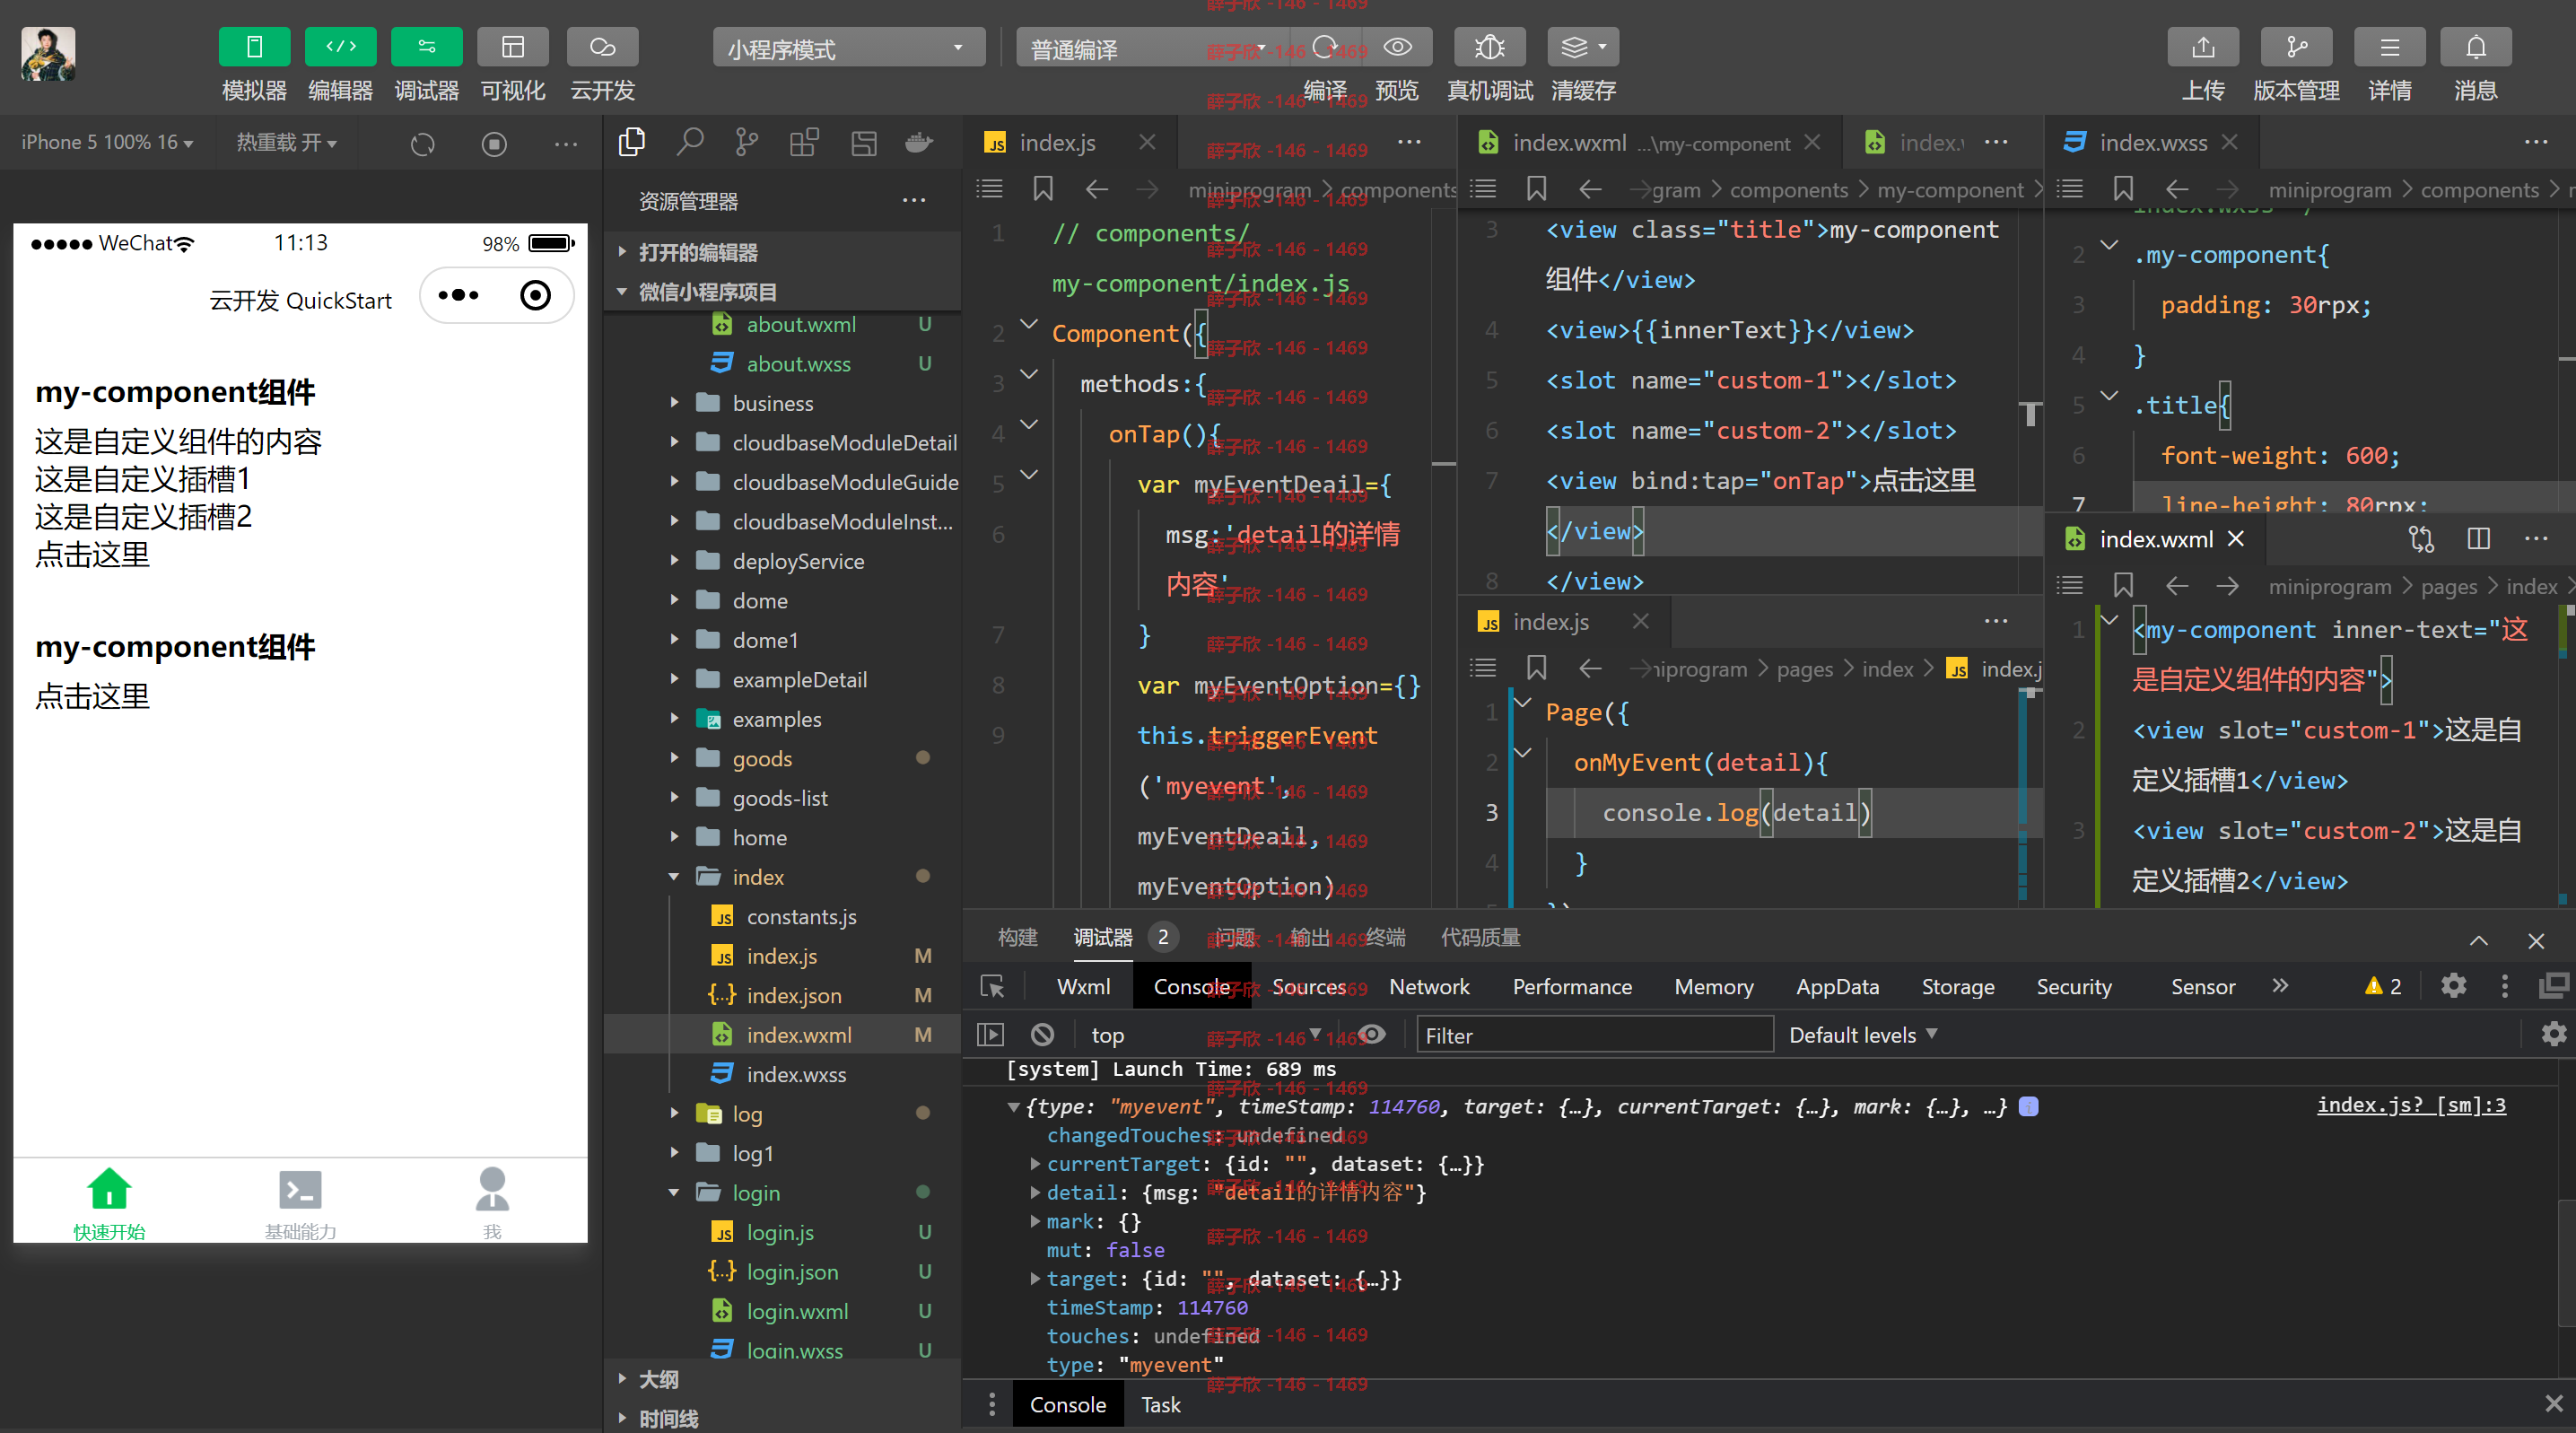This screenshot has width=2576, height=1433.
Task: Click the 预览 preview eye icon
Action: 1397,47
